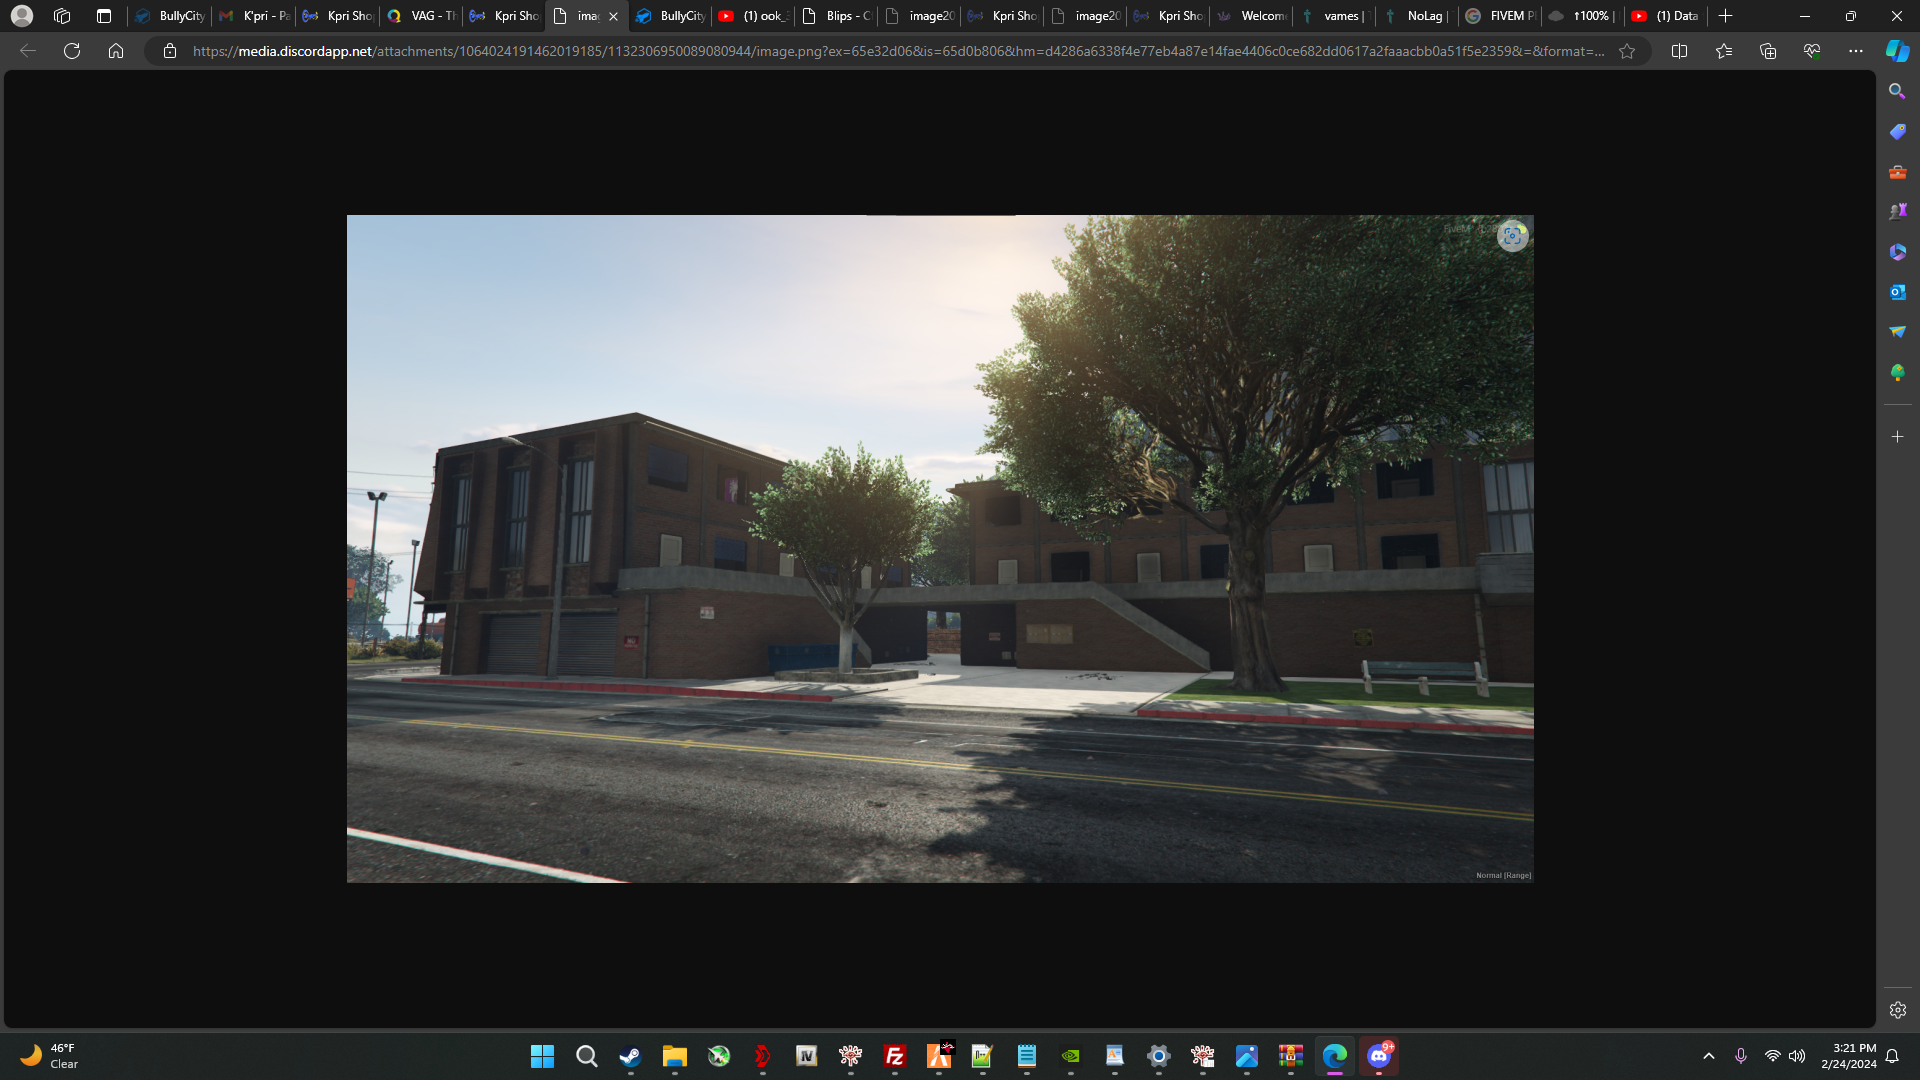Viewport: 1920px width, 1080px height.
Task: Switch to the VAG tab
Action: tap(421, 16)
